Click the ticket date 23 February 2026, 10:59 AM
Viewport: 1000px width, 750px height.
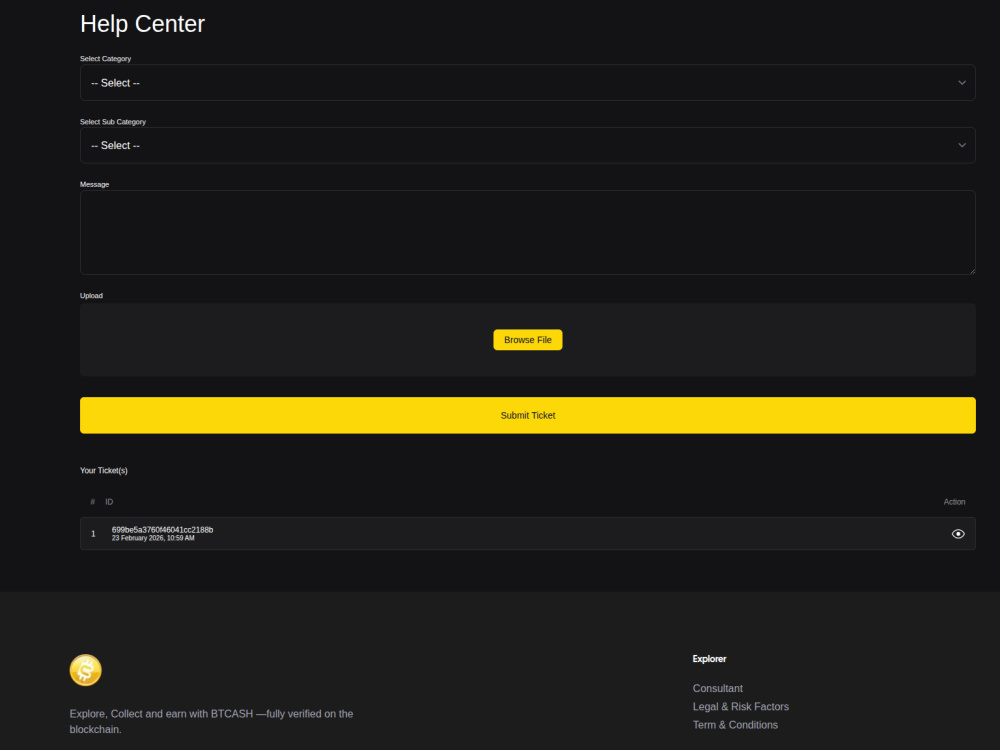click(153, 538)
